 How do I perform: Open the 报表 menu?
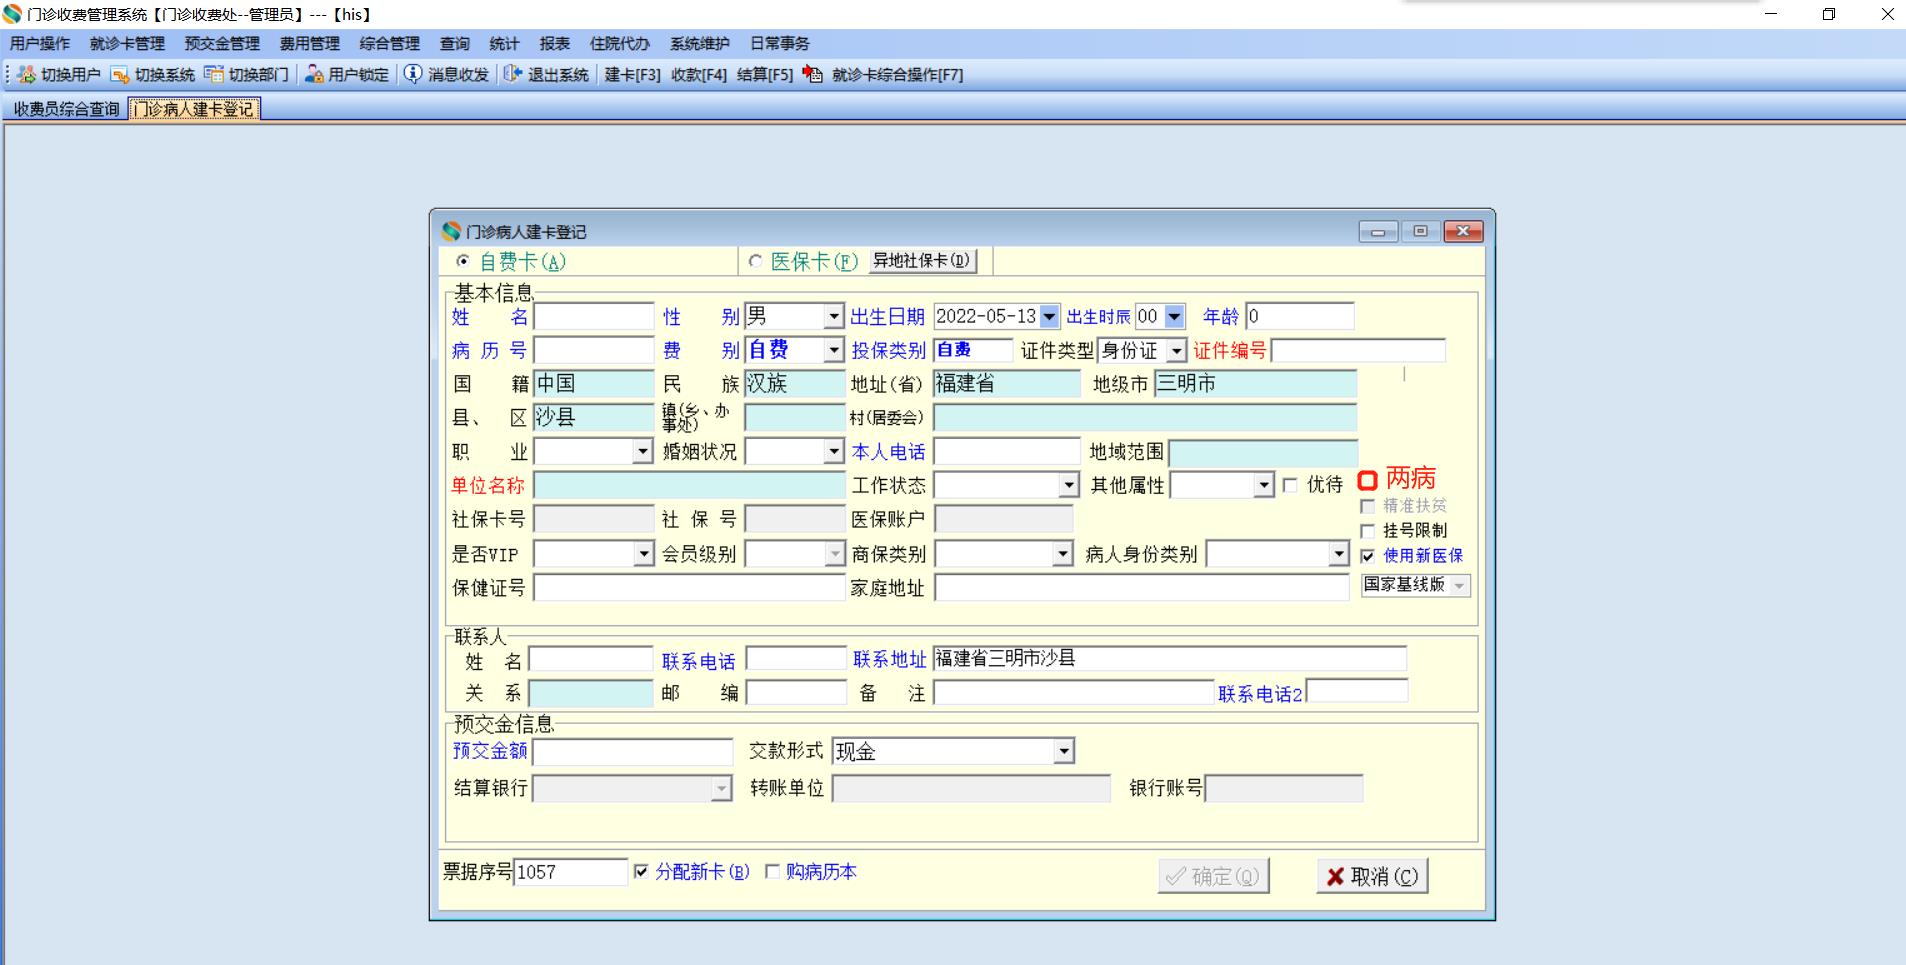pos(555,44)
